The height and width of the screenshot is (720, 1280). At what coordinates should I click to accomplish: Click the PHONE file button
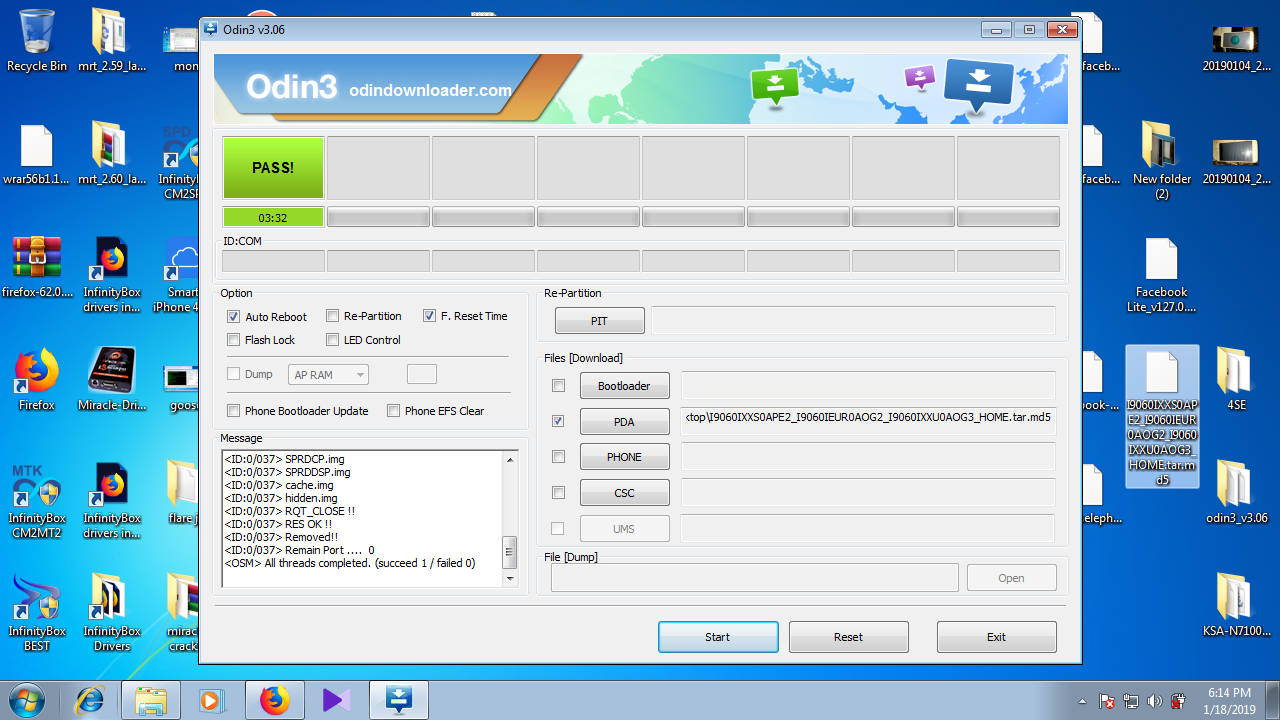[x=624, y=457]
